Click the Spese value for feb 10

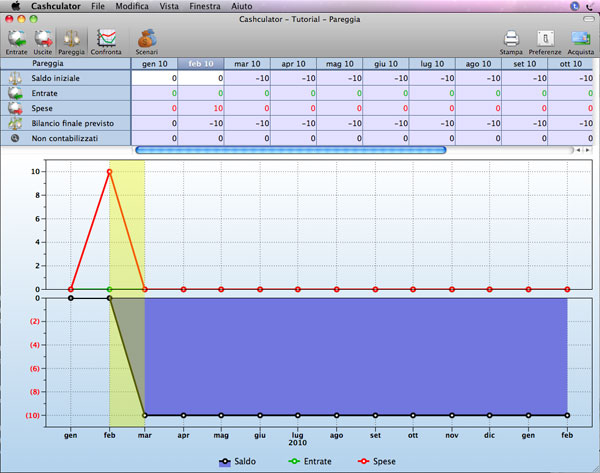coord(200,107)
